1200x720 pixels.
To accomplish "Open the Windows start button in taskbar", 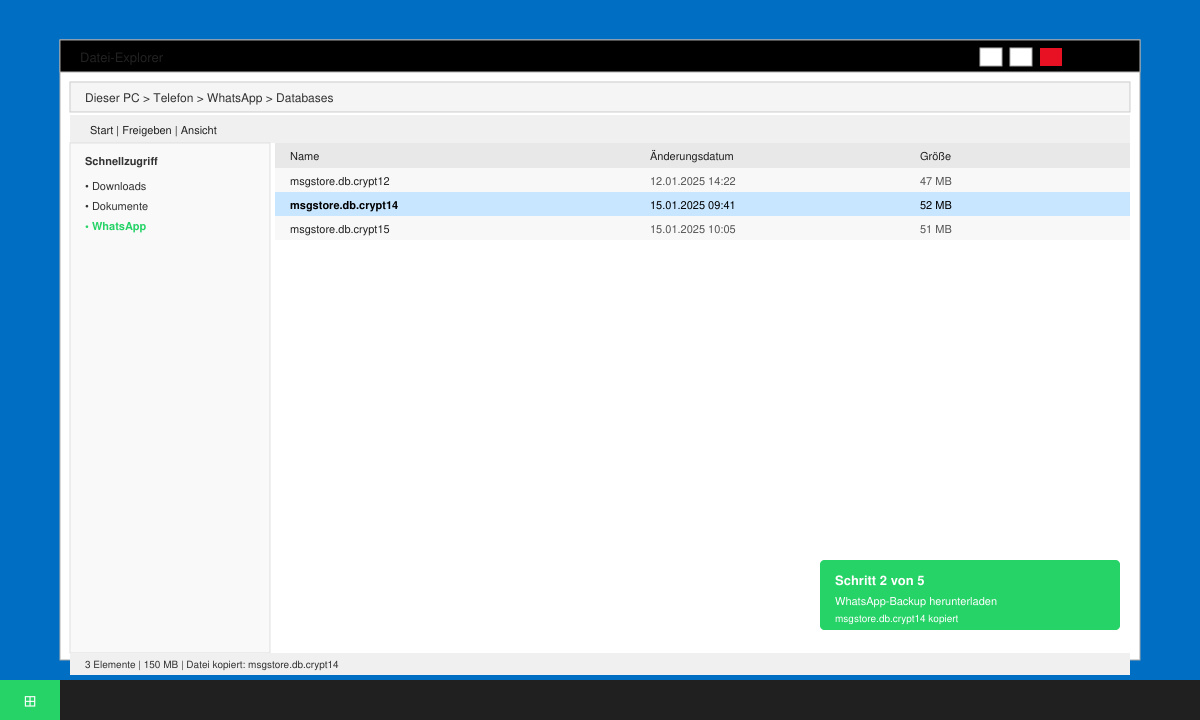I will tap(30, 700).
